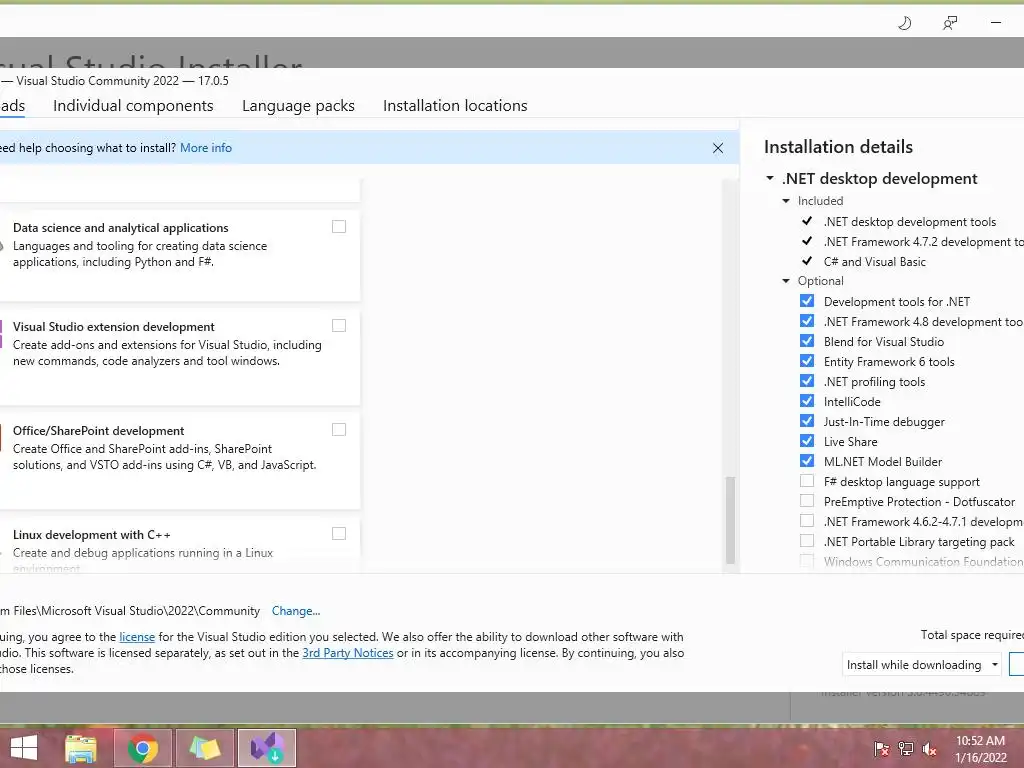Collapse the Optional components list
Image resolution: width=1024 pixels, height=768 pixels.
[x=786, y=281]
